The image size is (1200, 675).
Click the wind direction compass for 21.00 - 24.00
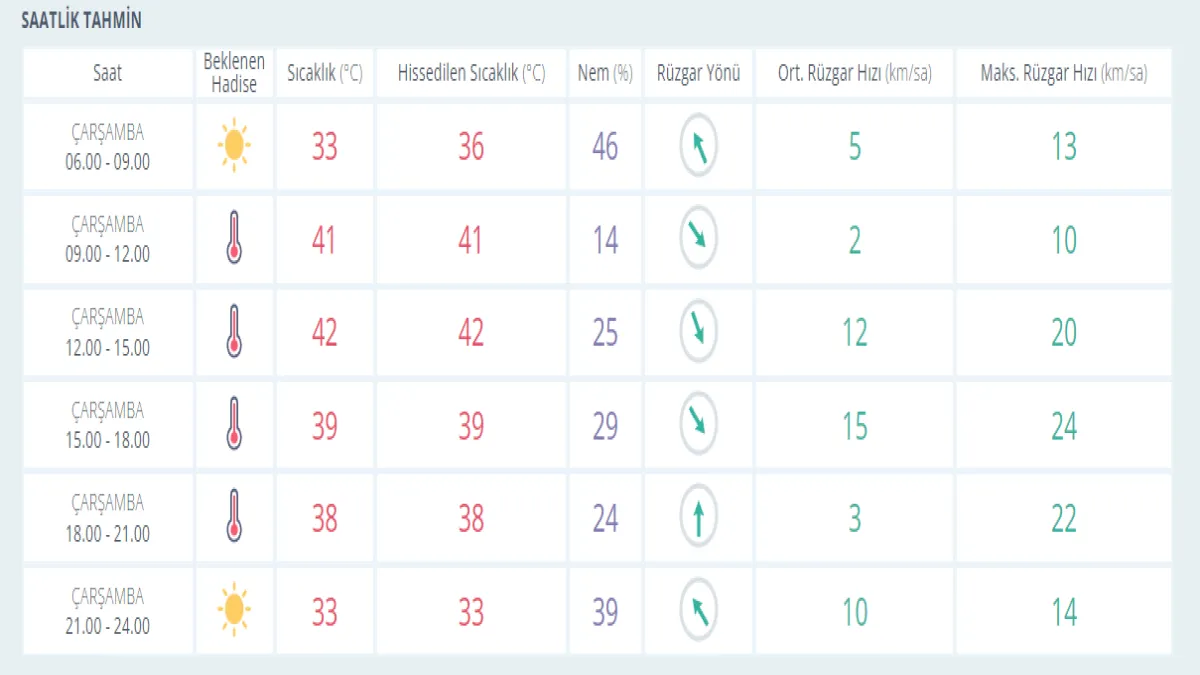pyautogui.click(x=699, y=610)
